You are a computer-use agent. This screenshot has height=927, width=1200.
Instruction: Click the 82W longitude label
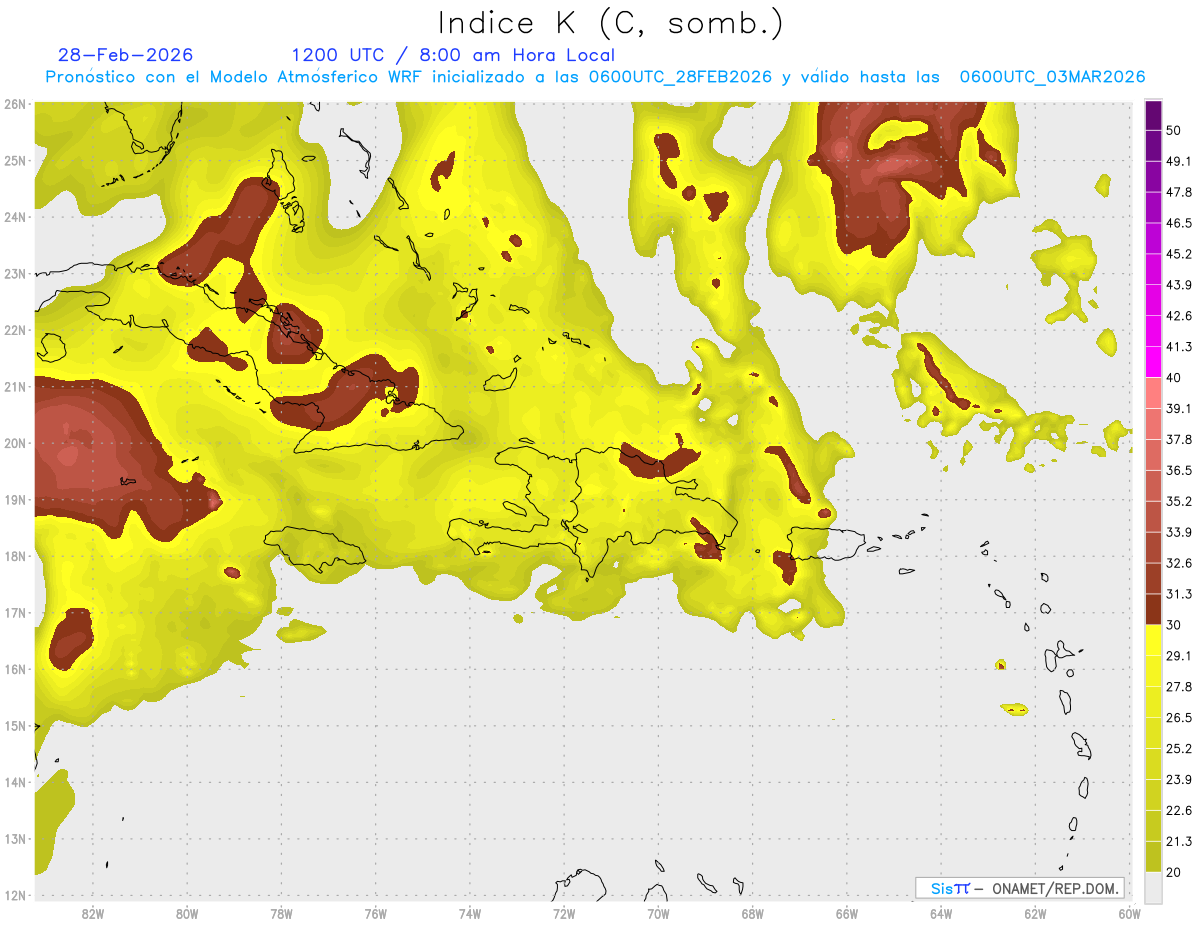tap(93, 913)
